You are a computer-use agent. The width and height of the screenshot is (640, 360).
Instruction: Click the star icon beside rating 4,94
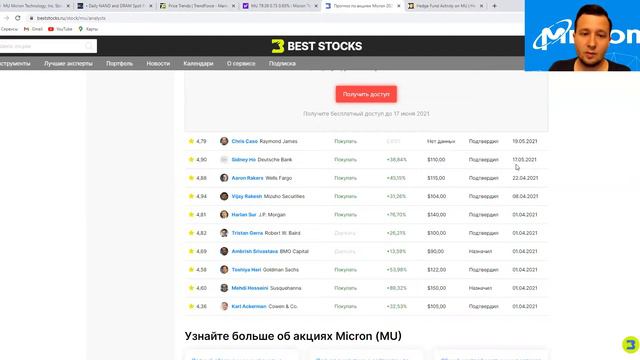[191, 196]
